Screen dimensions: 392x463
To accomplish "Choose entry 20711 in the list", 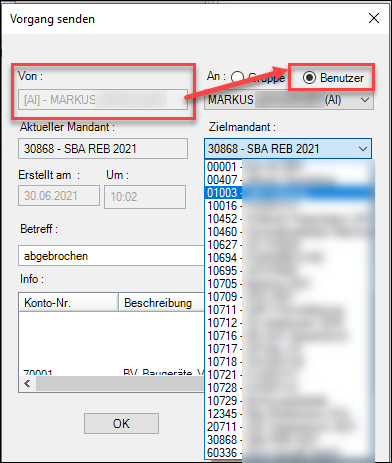I will tap(289, 427).
